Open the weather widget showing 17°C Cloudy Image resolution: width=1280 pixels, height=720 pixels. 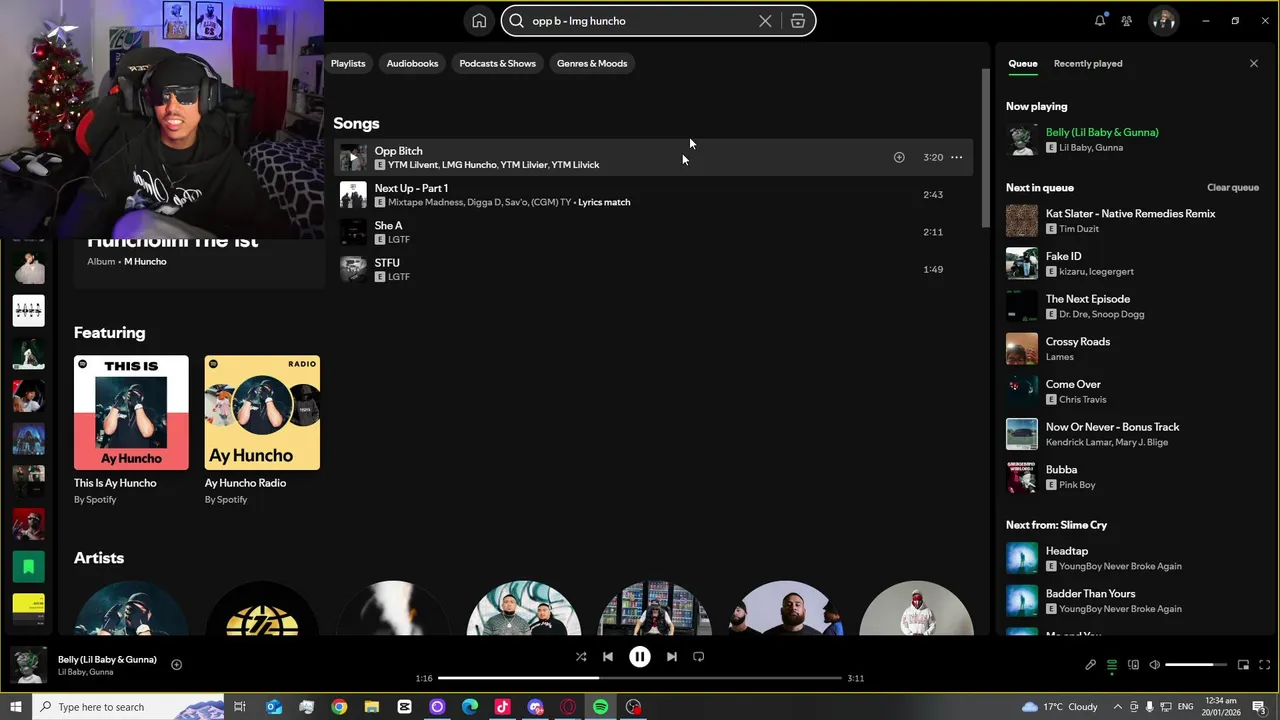point(1058,707)
